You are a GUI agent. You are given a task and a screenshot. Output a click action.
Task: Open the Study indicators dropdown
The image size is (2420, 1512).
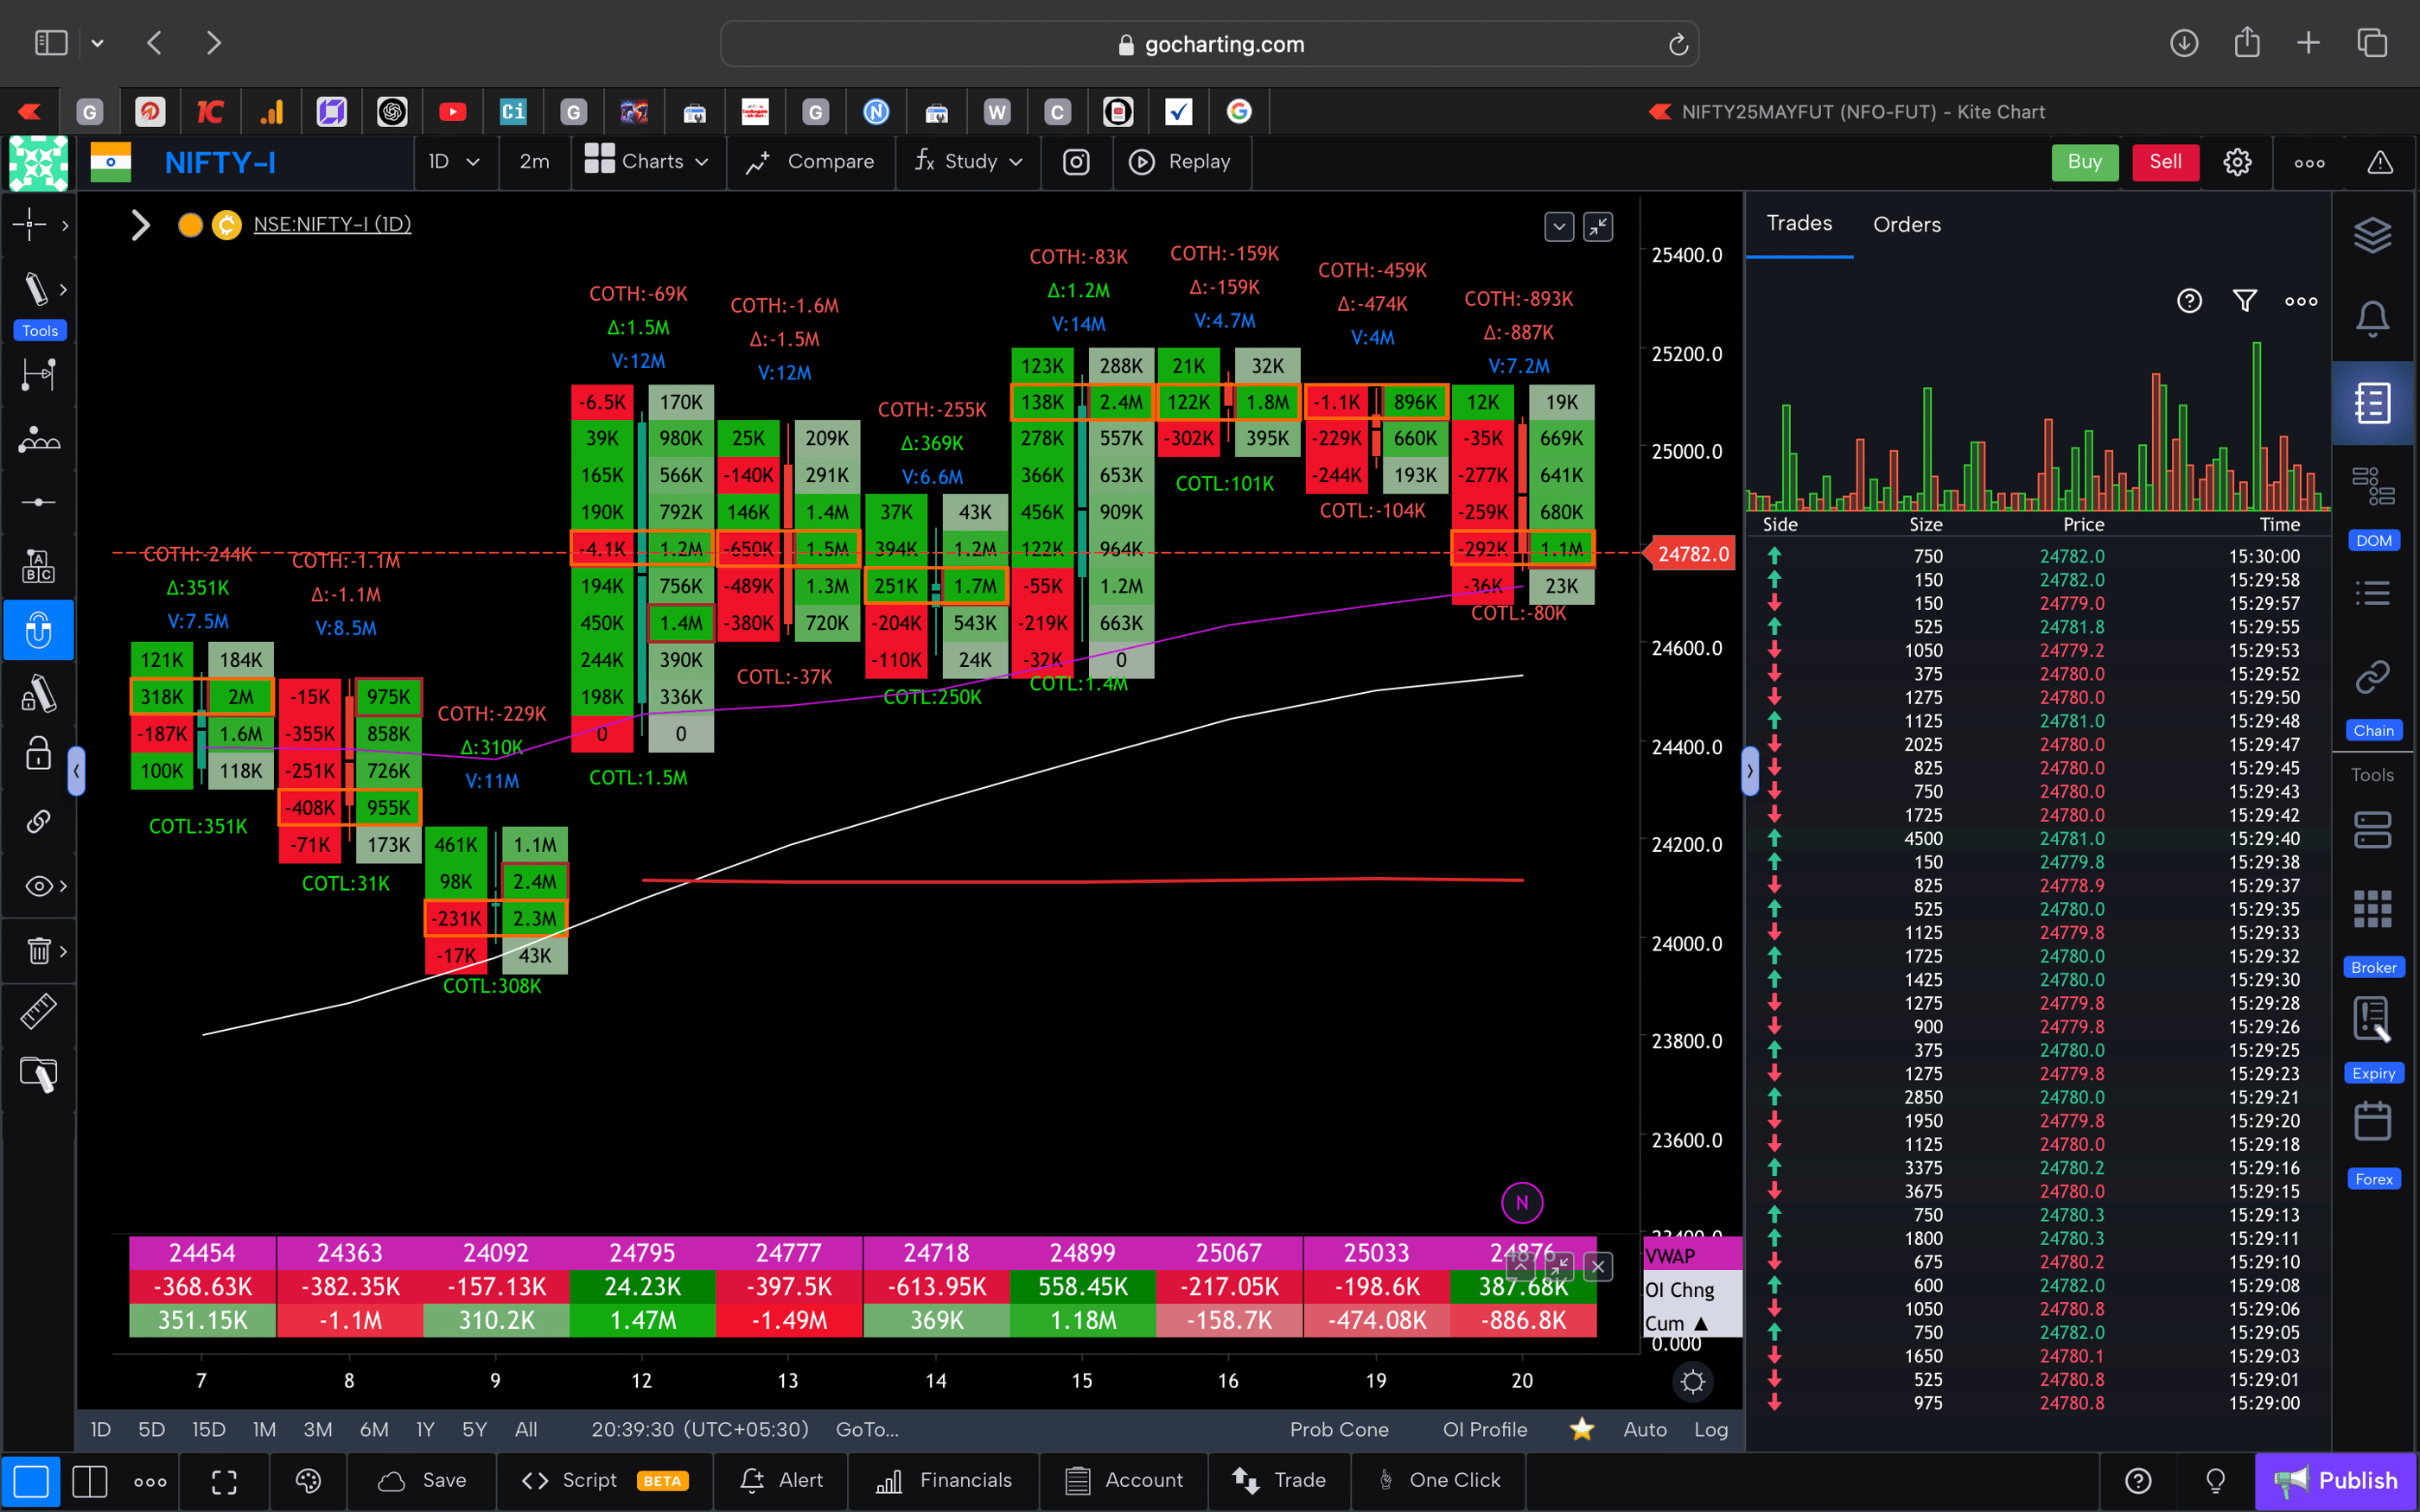tap(967, 161)
